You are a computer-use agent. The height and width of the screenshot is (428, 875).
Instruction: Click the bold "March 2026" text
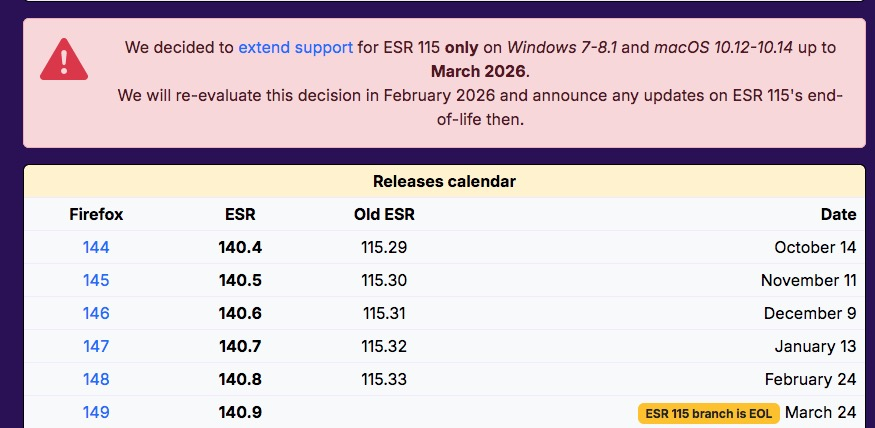coord(478,71)
